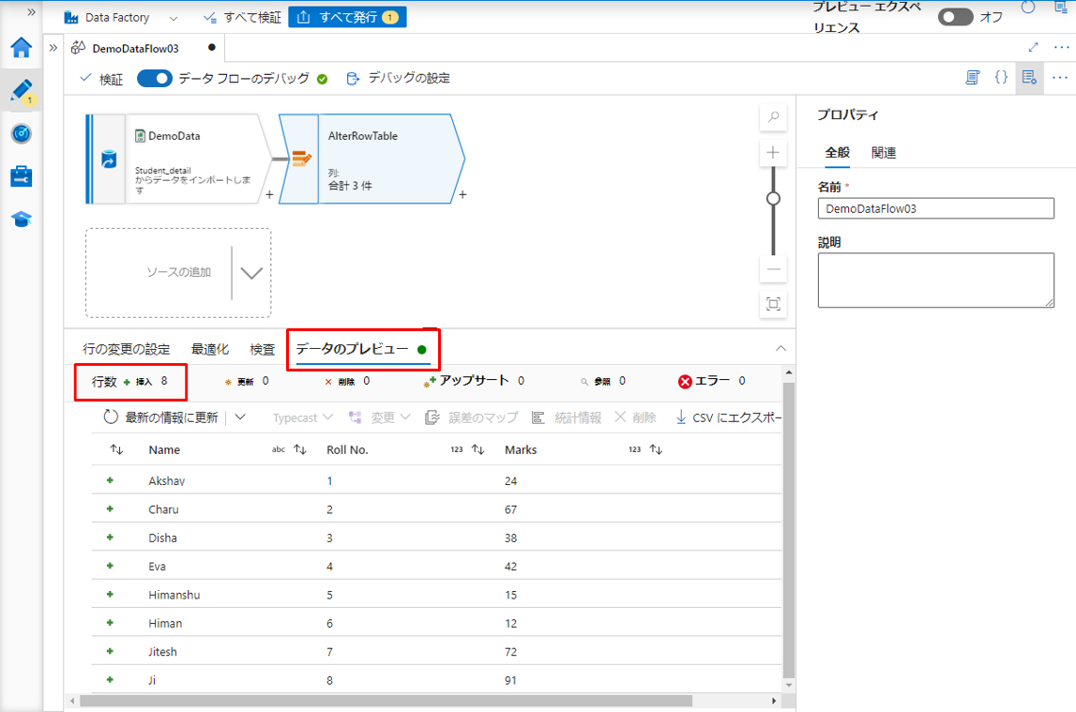
Task: Switch to 検査 tab
Action: pos(262,349)
